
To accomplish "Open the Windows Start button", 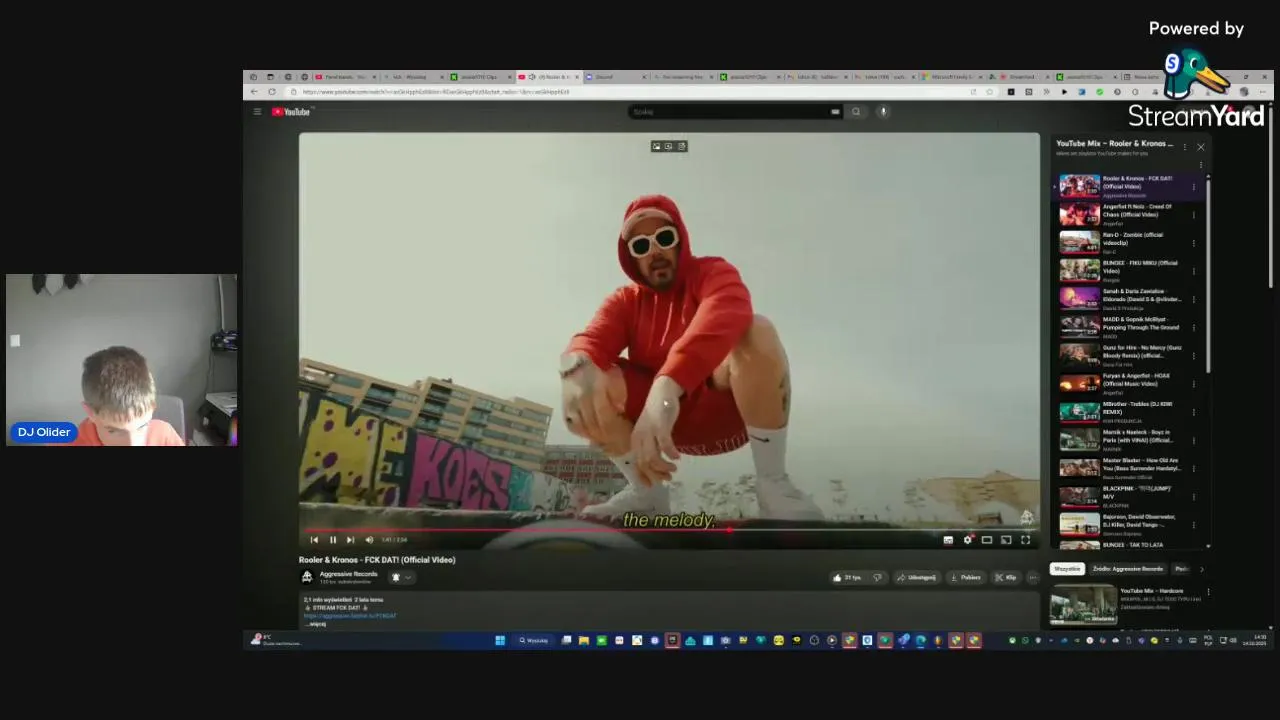I will [500, 640].
